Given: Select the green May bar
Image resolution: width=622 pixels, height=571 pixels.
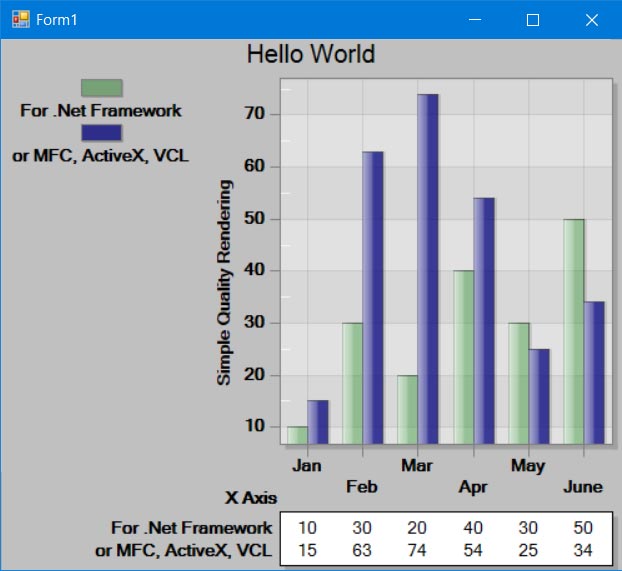Looking at the screenshot, I should [518, 383].
